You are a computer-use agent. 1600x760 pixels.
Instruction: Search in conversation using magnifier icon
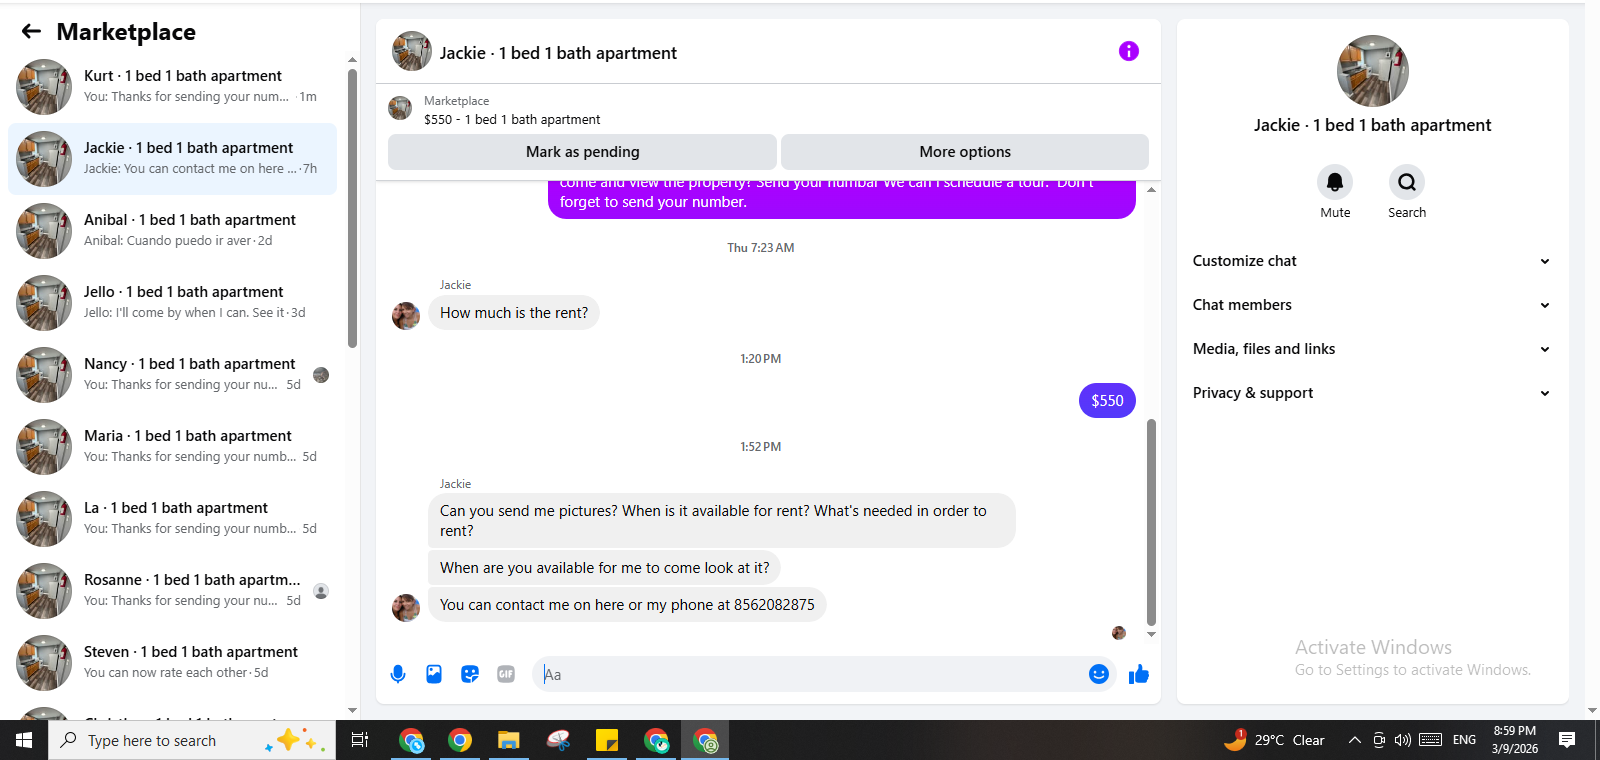point(1407,182)
